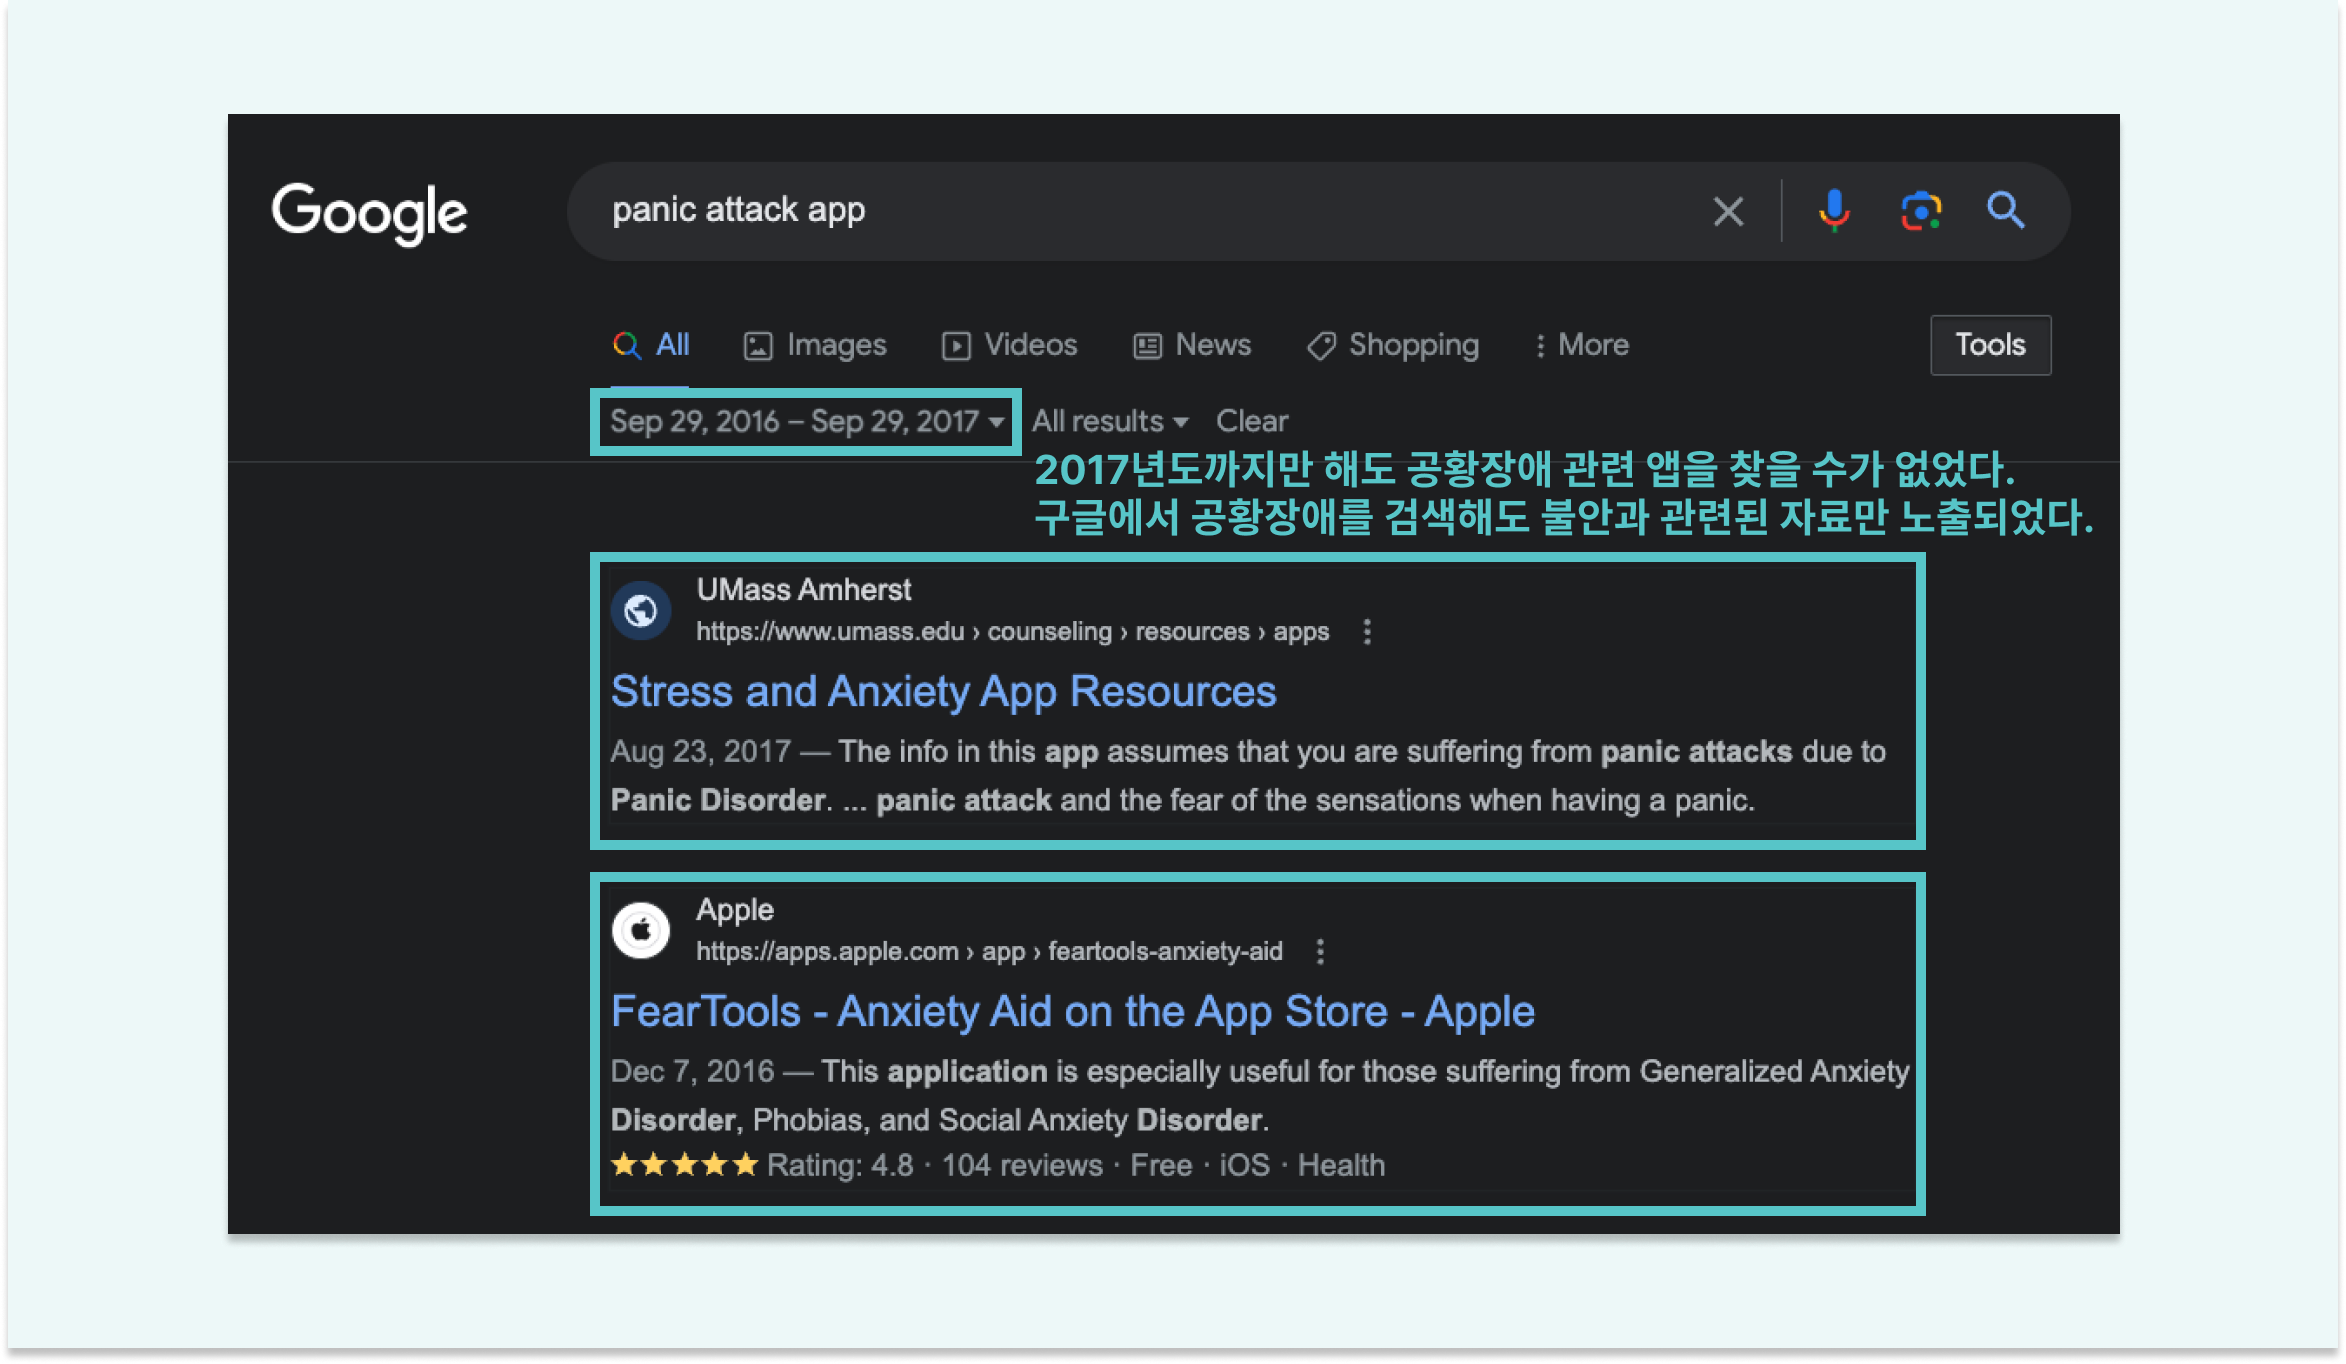The image size is (2346, 1364).
Task: Click the Dec 7, 2016 result date
Action: (x=693, y=1071)
